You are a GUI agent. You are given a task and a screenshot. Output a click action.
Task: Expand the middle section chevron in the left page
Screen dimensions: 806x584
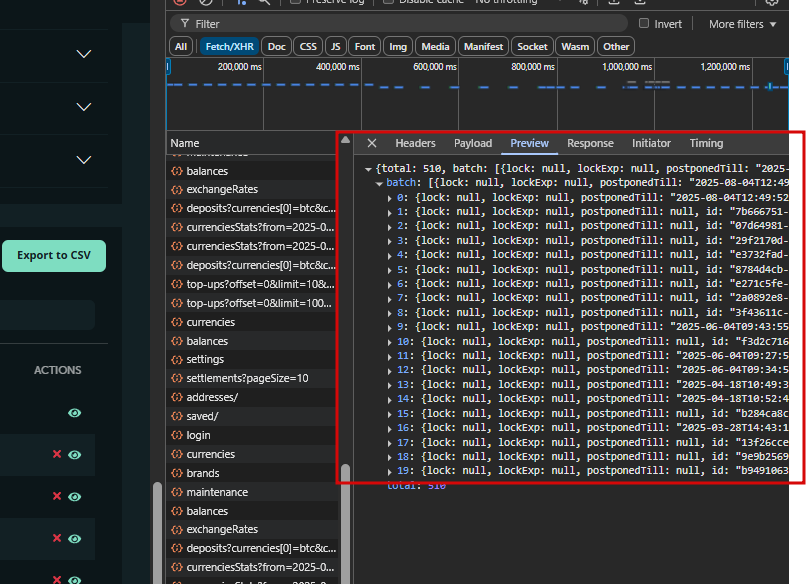click(84, 107)
